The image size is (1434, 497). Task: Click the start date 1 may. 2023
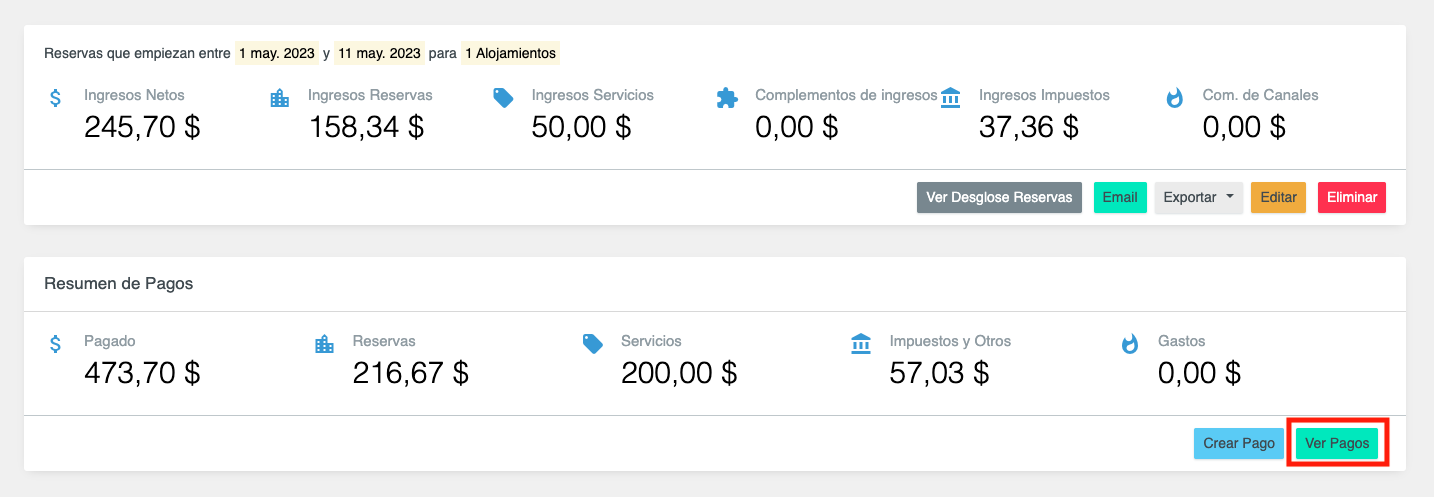coord(277,53)
